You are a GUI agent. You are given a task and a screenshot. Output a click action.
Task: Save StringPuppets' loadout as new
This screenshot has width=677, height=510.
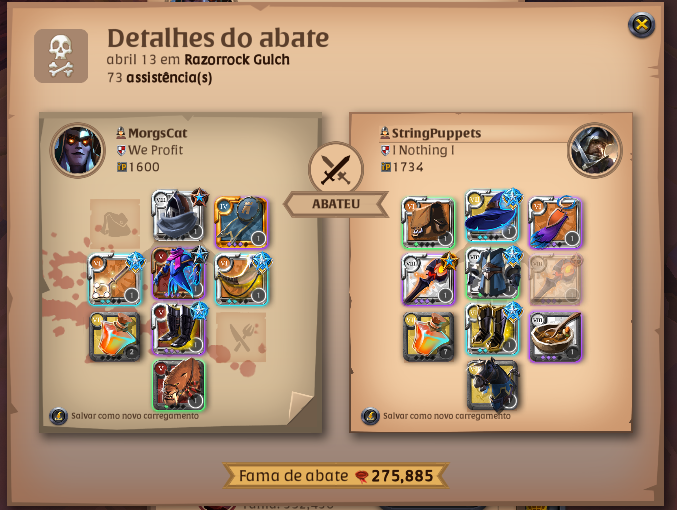coord(436,416)
